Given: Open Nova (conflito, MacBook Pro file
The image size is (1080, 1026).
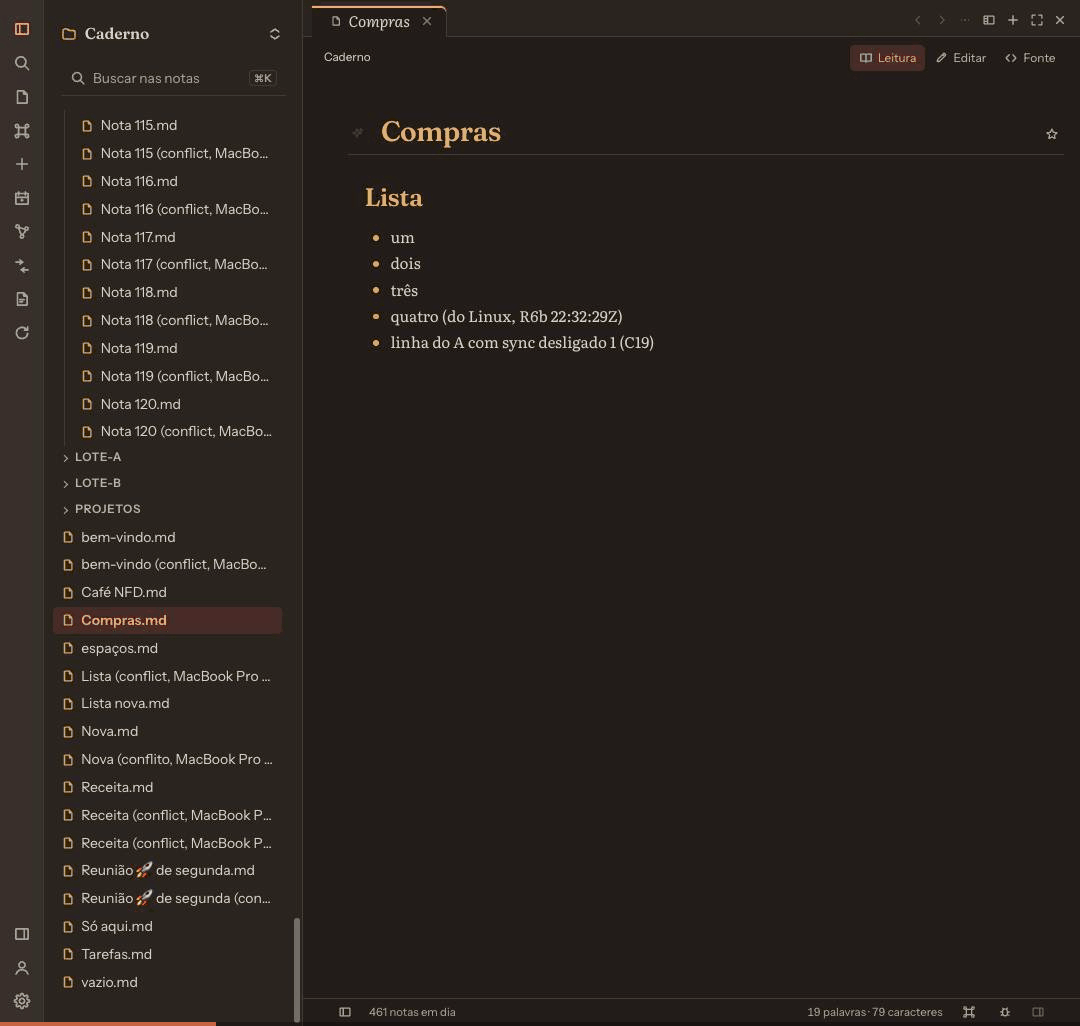Looking at the screenshot, I should [x=167, y=760].
